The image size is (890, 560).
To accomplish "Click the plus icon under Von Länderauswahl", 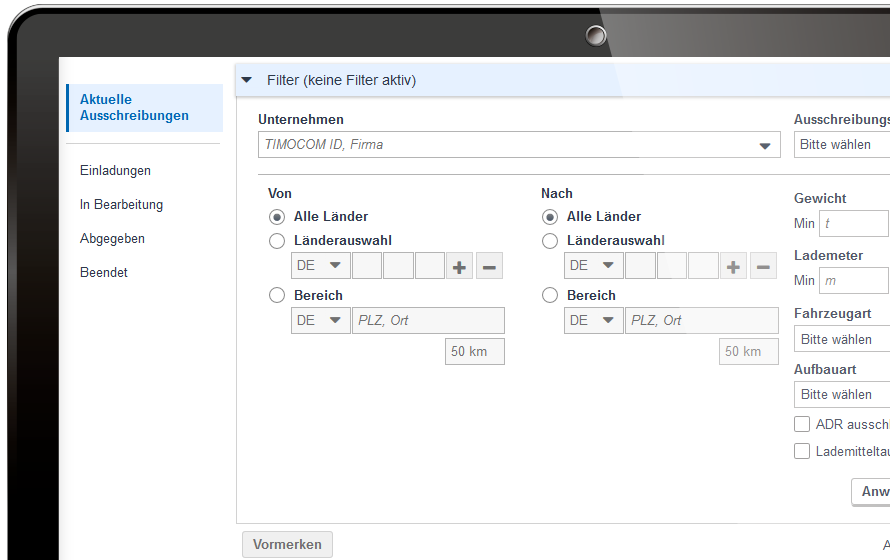I will pyautogui.click(x=460, y=266).
